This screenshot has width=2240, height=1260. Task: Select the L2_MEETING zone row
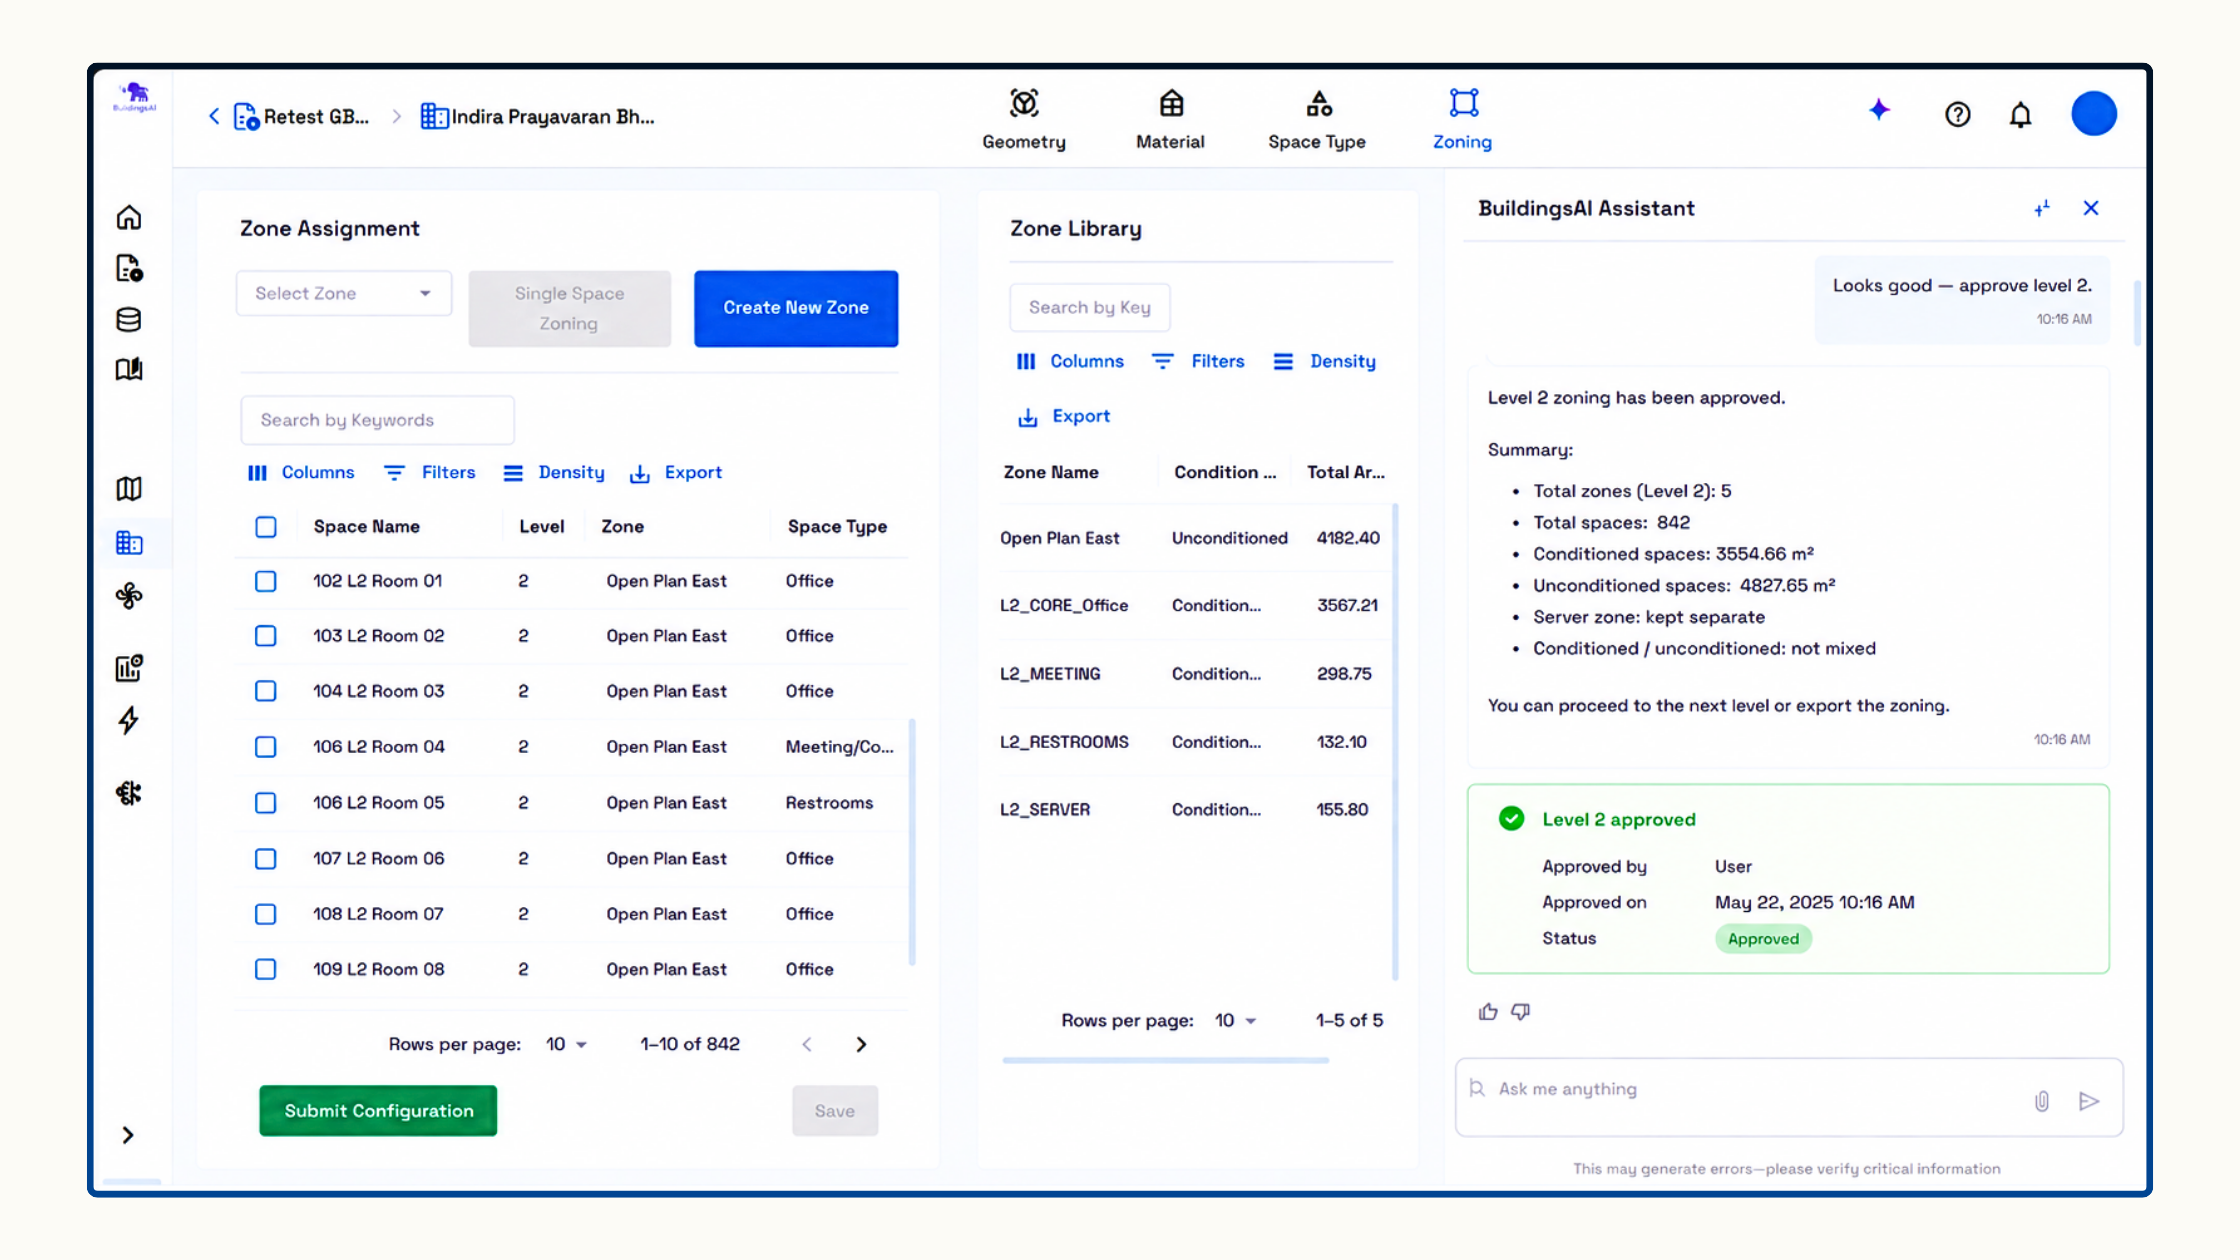coord(1193,674)
